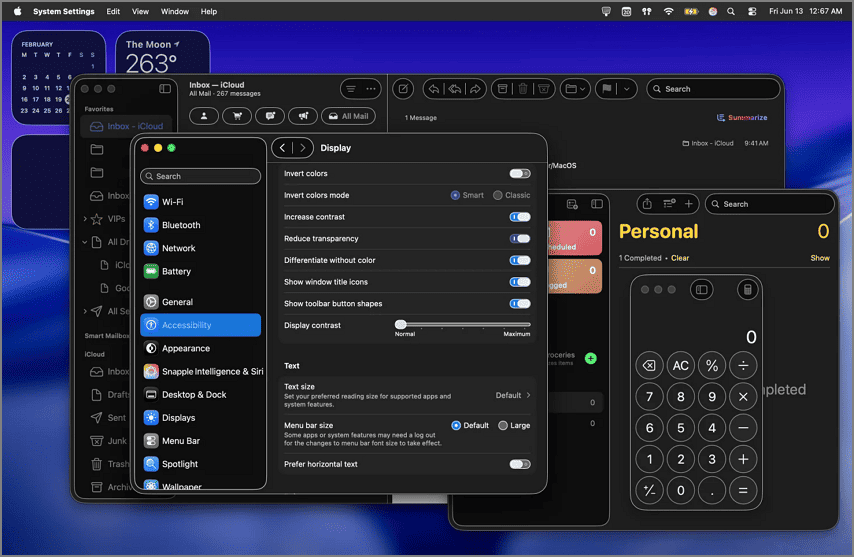
Task: Click the Forward arrow in Mail toolbar
Action: pos(475,89)
